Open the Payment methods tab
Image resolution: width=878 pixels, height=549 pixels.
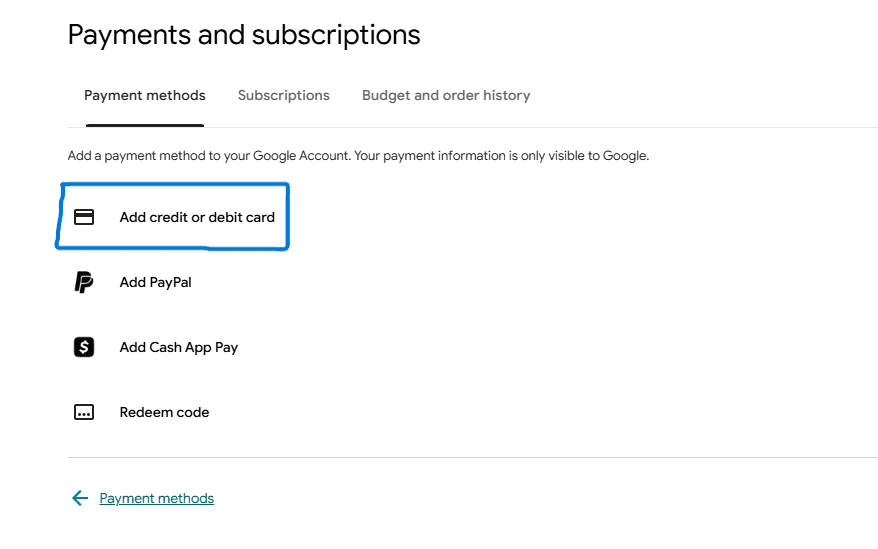145,96
